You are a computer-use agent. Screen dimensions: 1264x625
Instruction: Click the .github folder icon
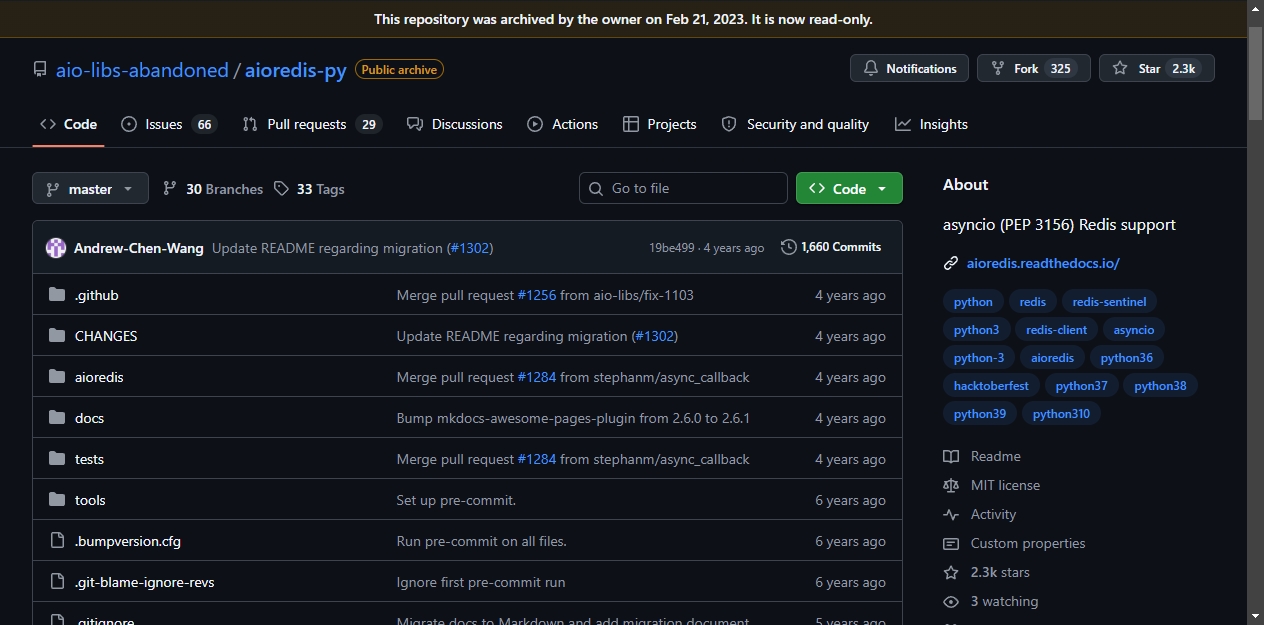(56, 295)
